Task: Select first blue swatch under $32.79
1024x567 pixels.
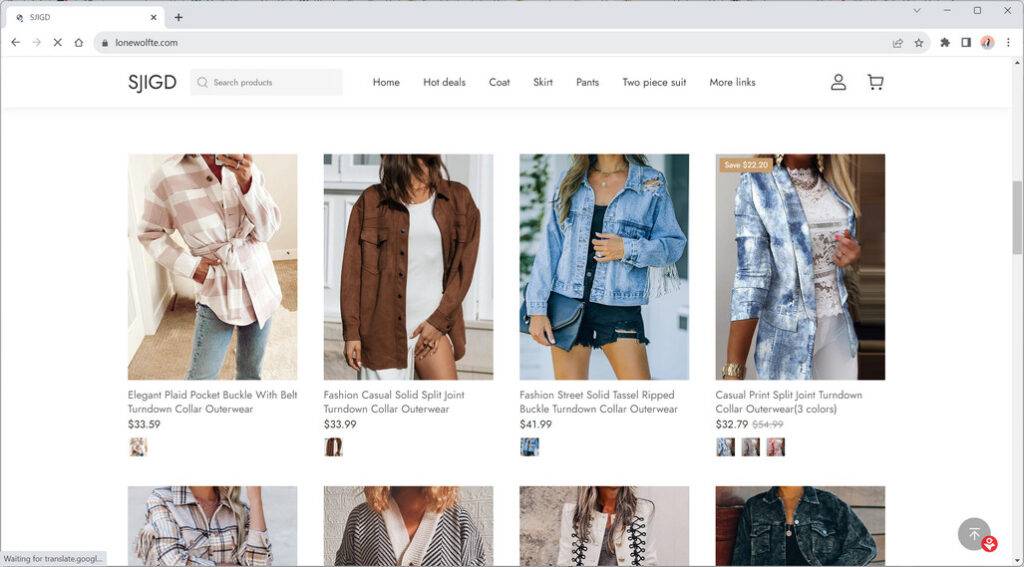Action: [x=726, y=447]
